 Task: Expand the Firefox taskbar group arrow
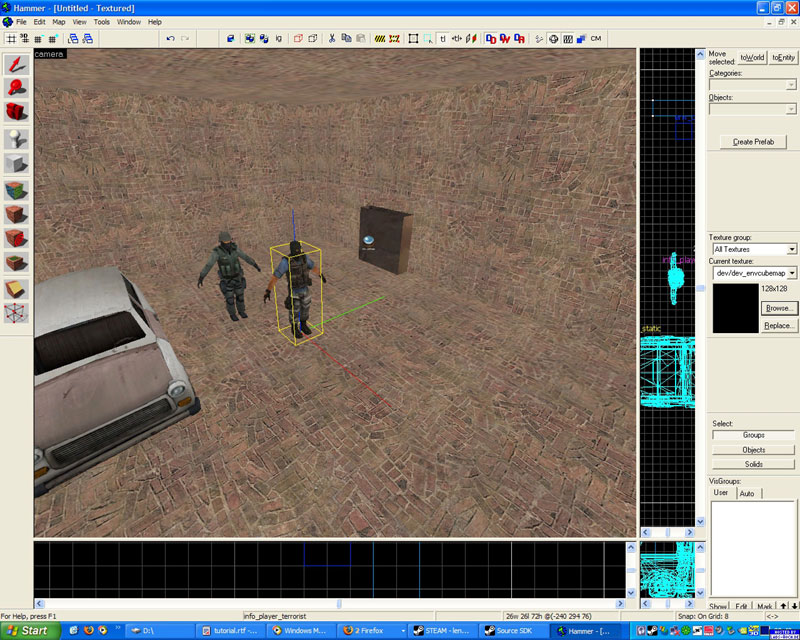[x=404, y=631]
